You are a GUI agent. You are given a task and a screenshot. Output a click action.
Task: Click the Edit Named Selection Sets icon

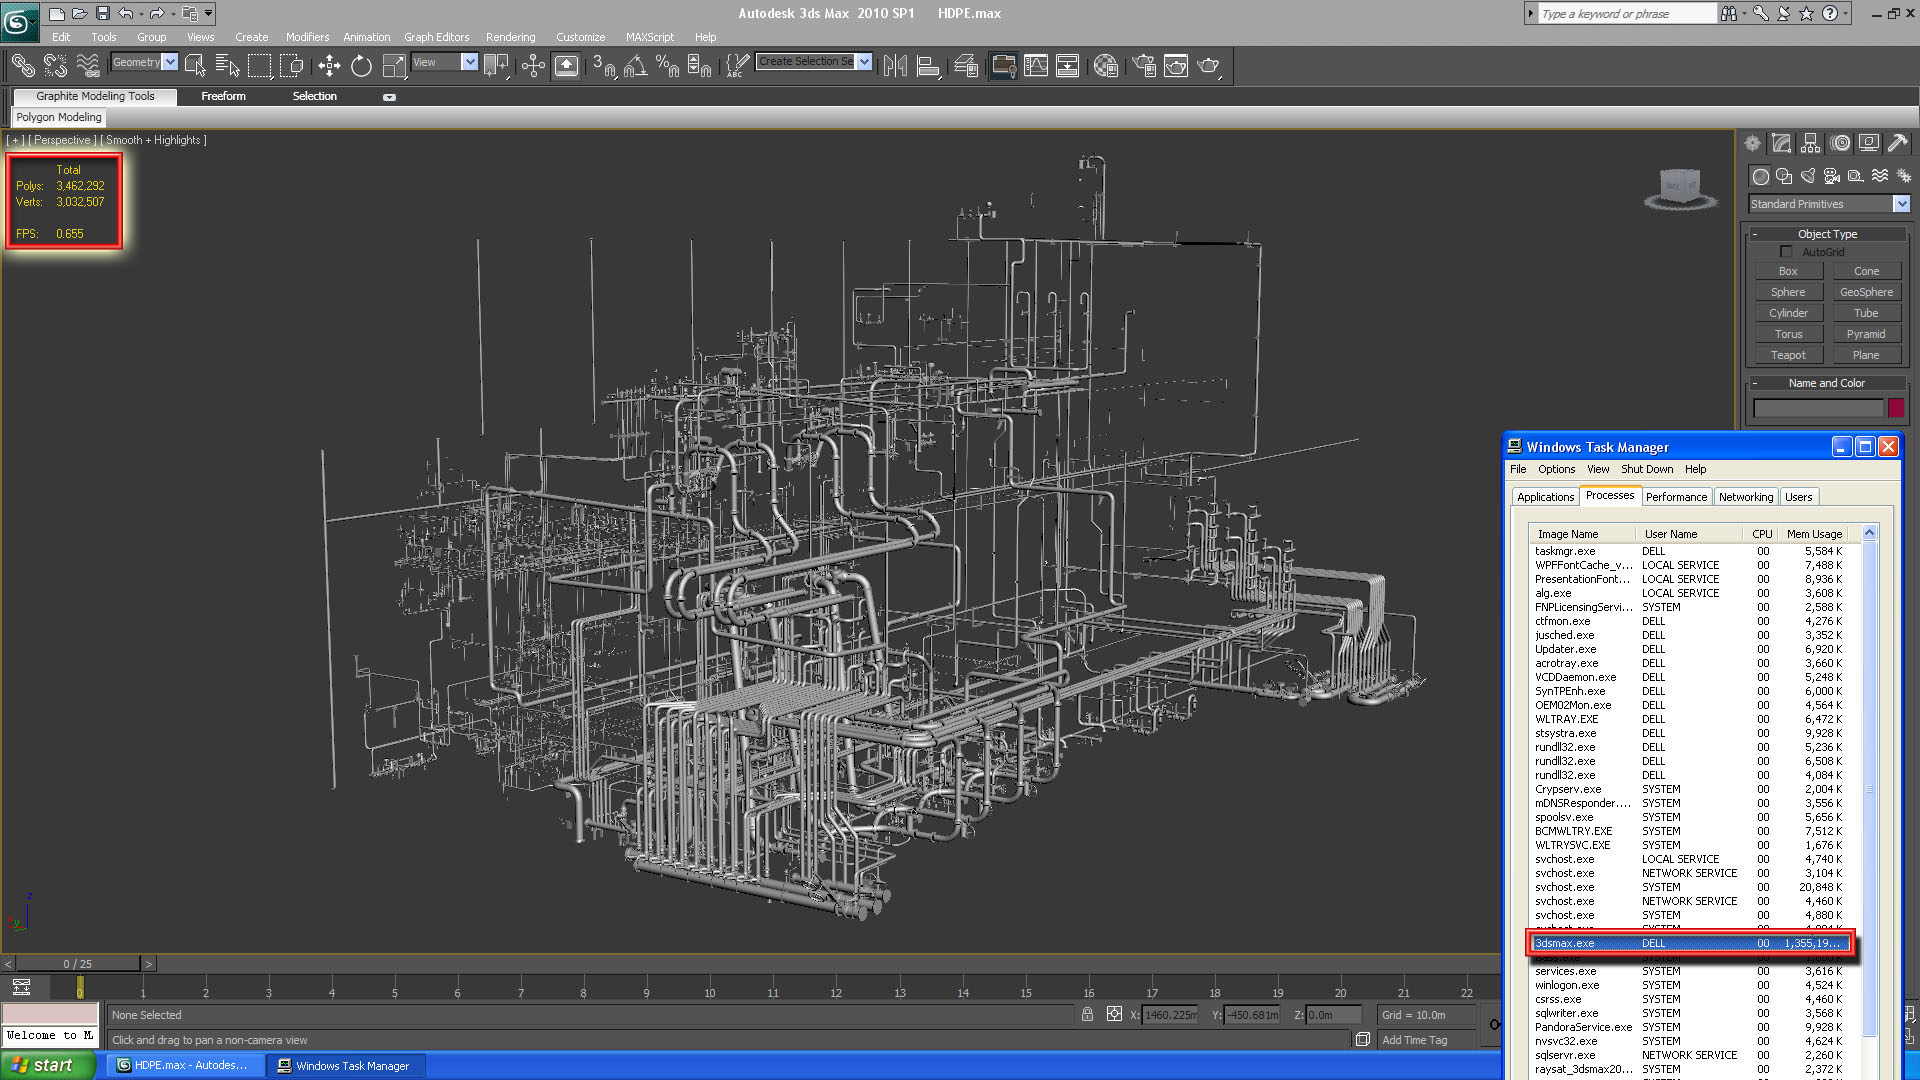[737, 66]
